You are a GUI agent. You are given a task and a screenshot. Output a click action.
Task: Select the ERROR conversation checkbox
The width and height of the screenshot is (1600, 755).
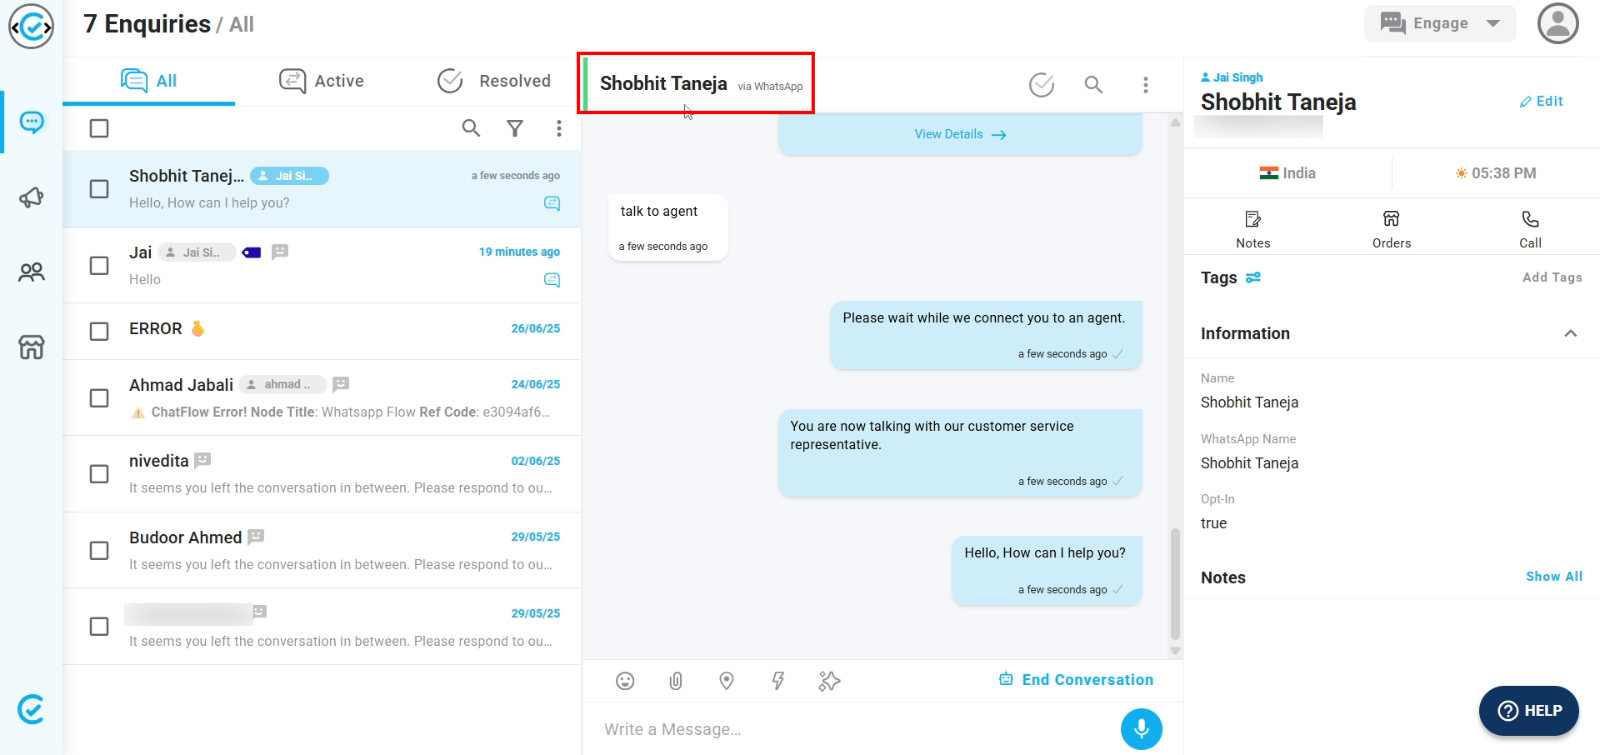point(99,331)
